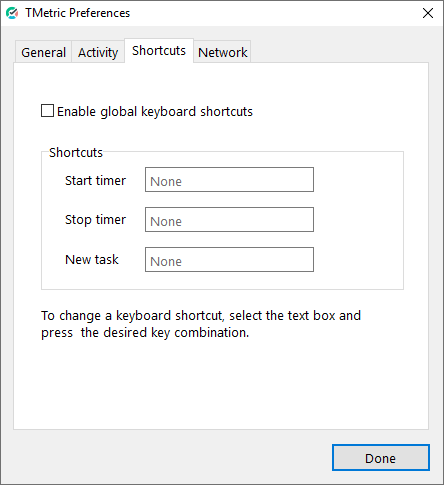The height and width of the screenshot is (485, 444).
Task: Focus the Start timer shortcut box
Action: coord(229,180)
